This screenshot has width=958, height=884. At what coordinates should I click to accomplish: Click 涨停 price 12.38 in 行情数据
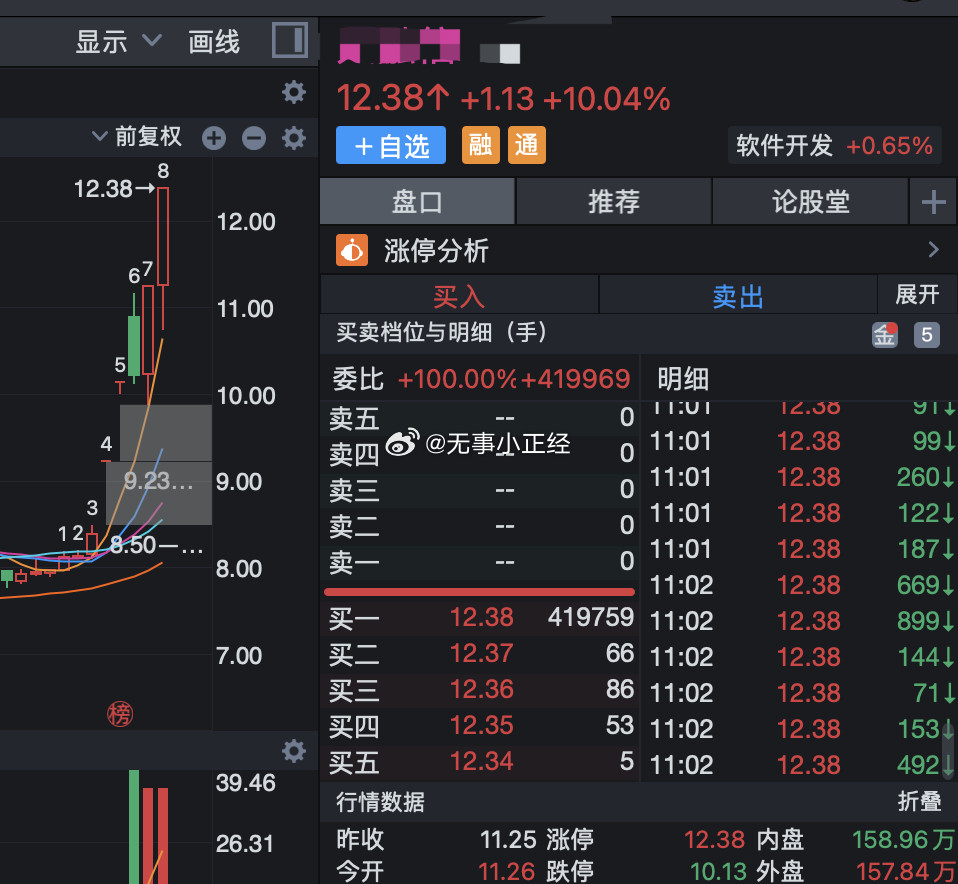714,839
